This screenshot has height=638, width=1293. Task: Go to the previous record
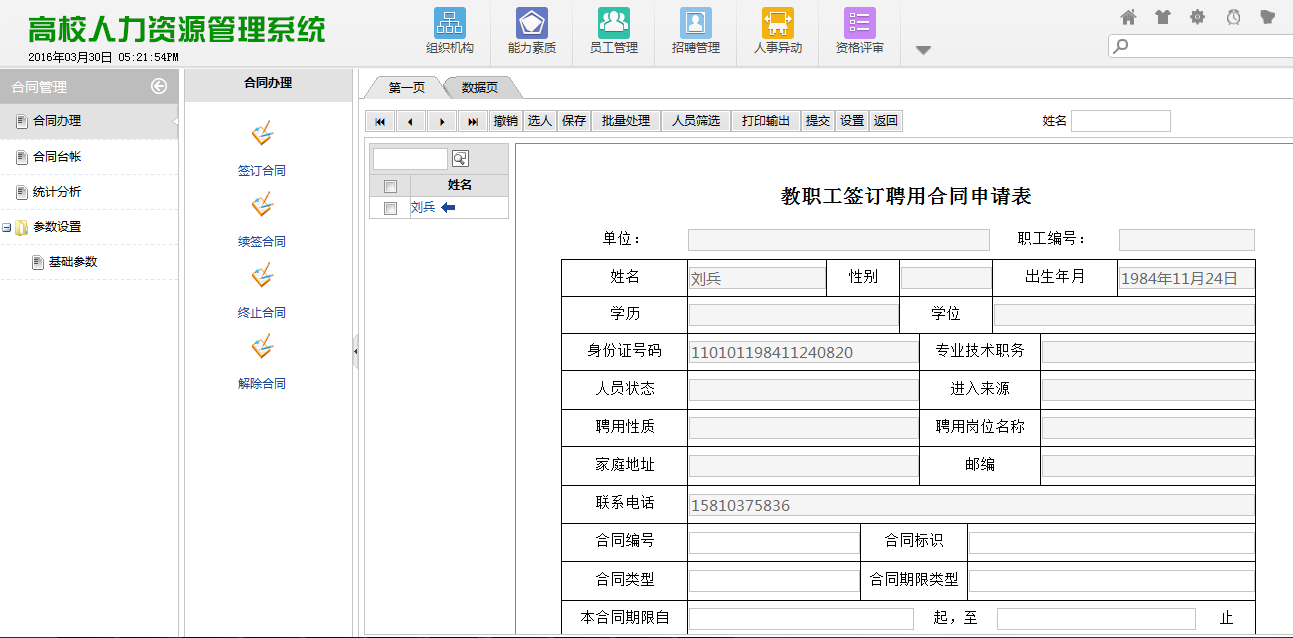pyautogui.click(x=411, y=121)
